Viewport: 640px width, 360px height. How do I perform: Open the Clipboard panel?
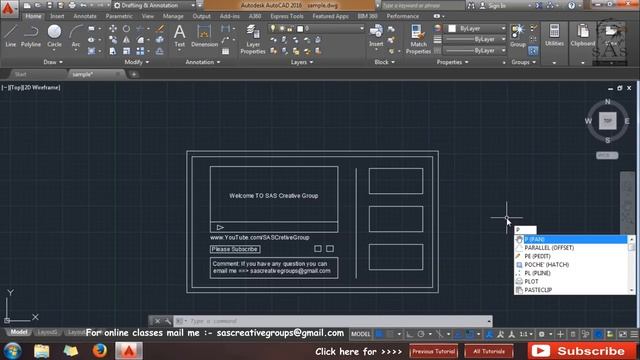tap(583, 35)
